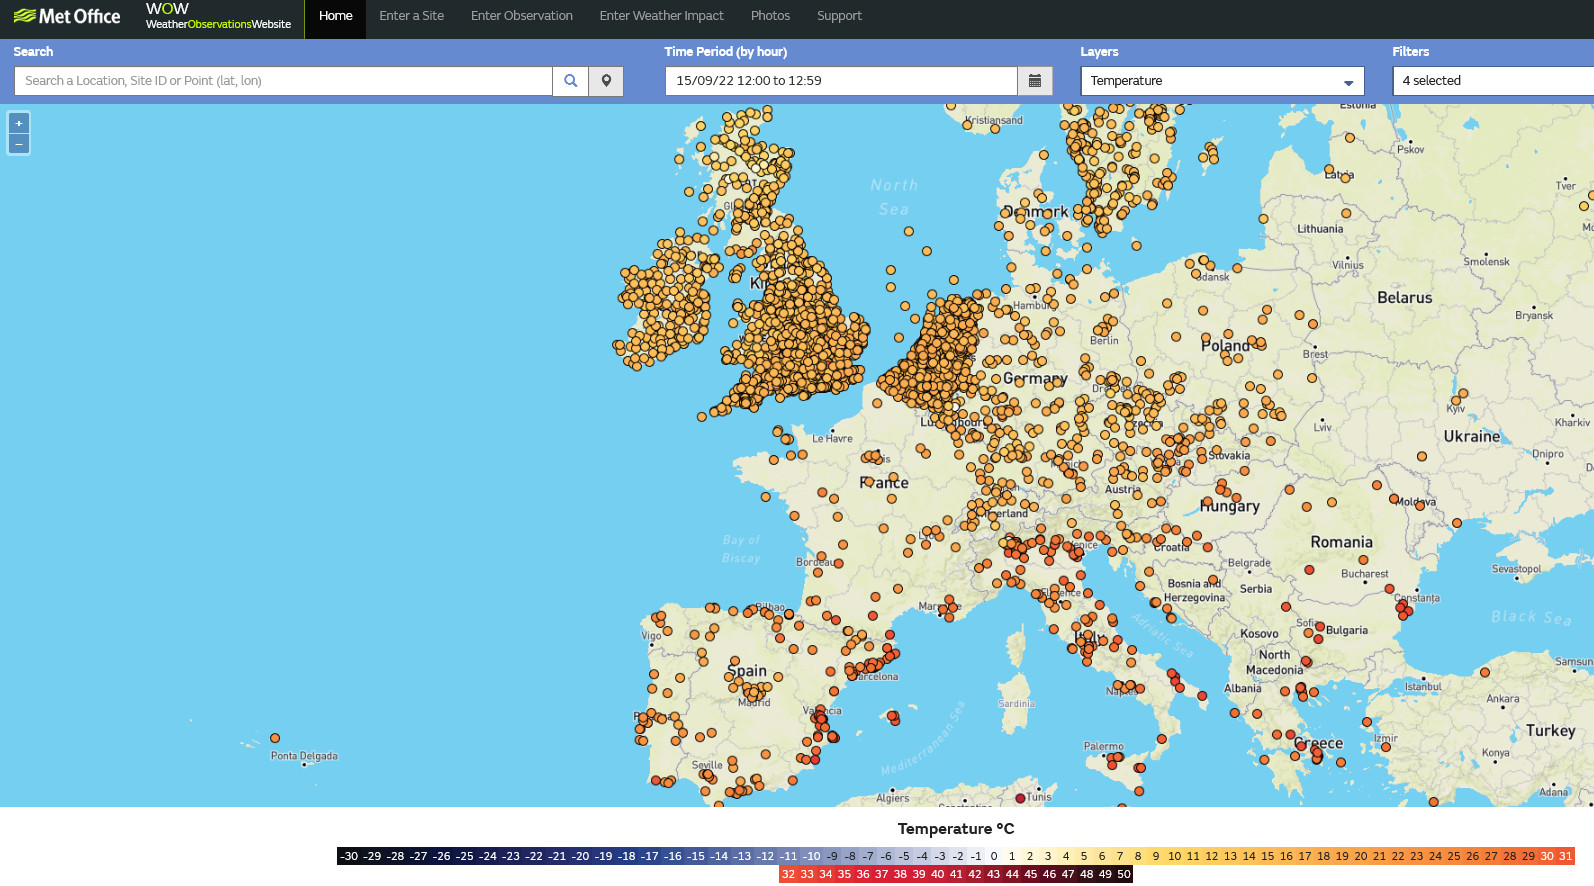Go to the Home tab
Image resolution: width=1594 pixels, height=886 pixels.
tap(335, 16)
